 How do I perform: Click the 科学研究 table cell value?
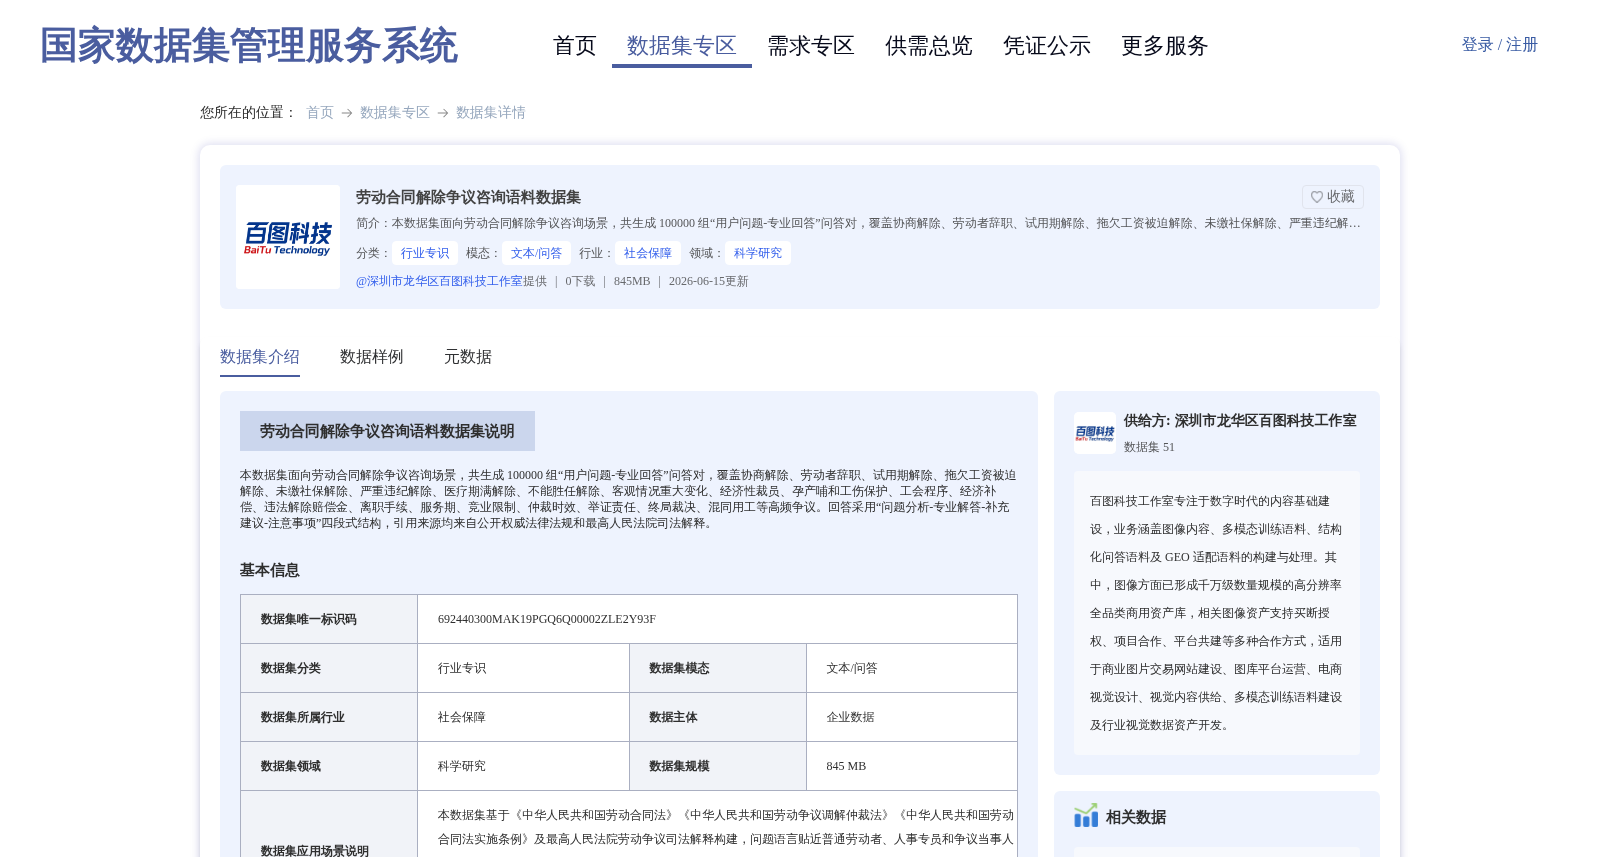(462, 766)
